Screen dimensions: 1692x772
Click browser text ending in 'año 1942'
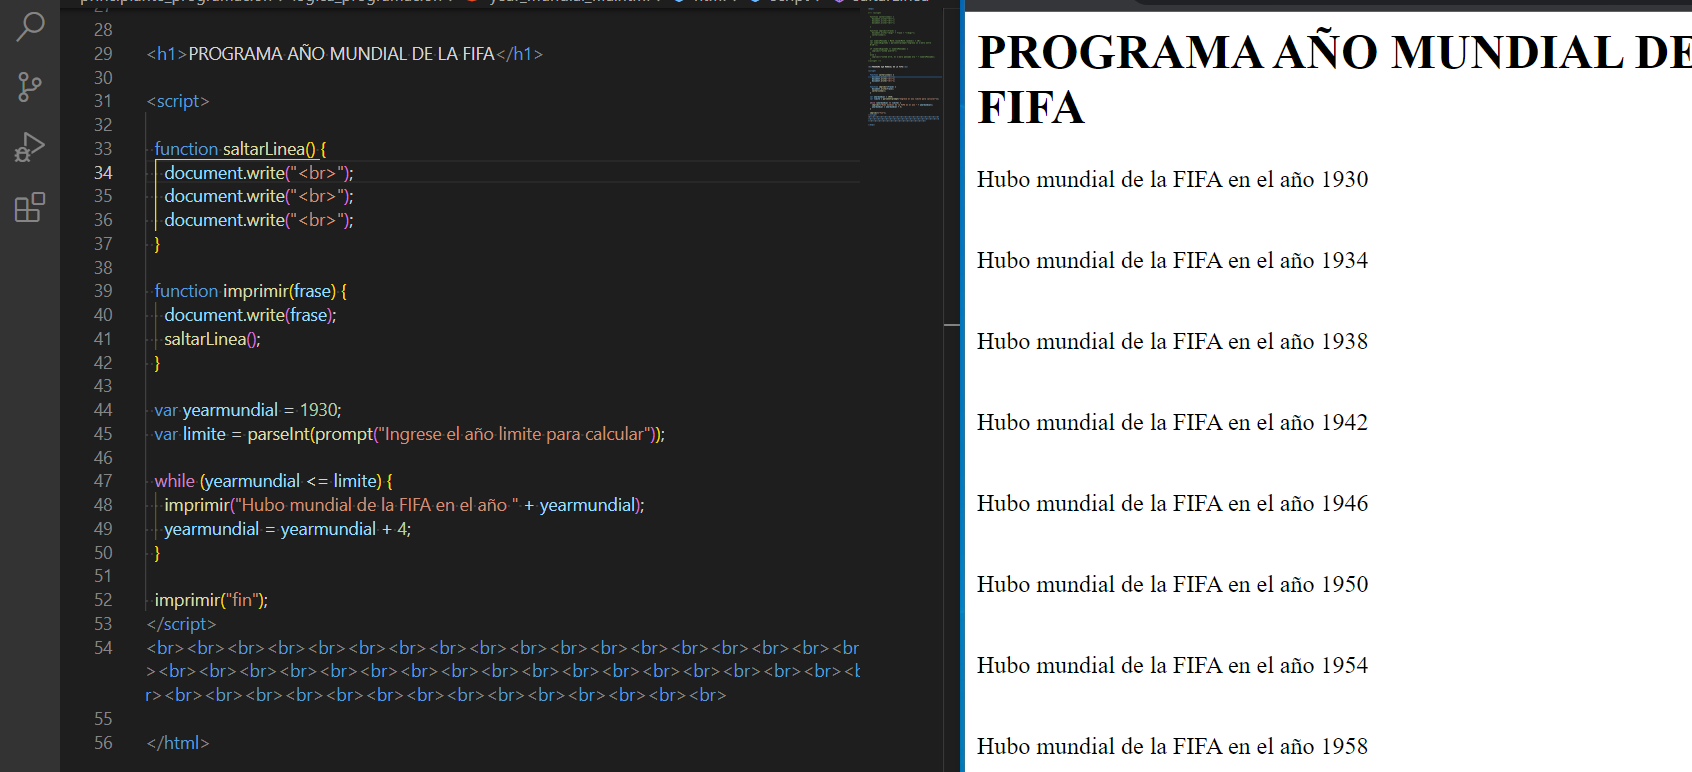click(x=1173, y=423)
